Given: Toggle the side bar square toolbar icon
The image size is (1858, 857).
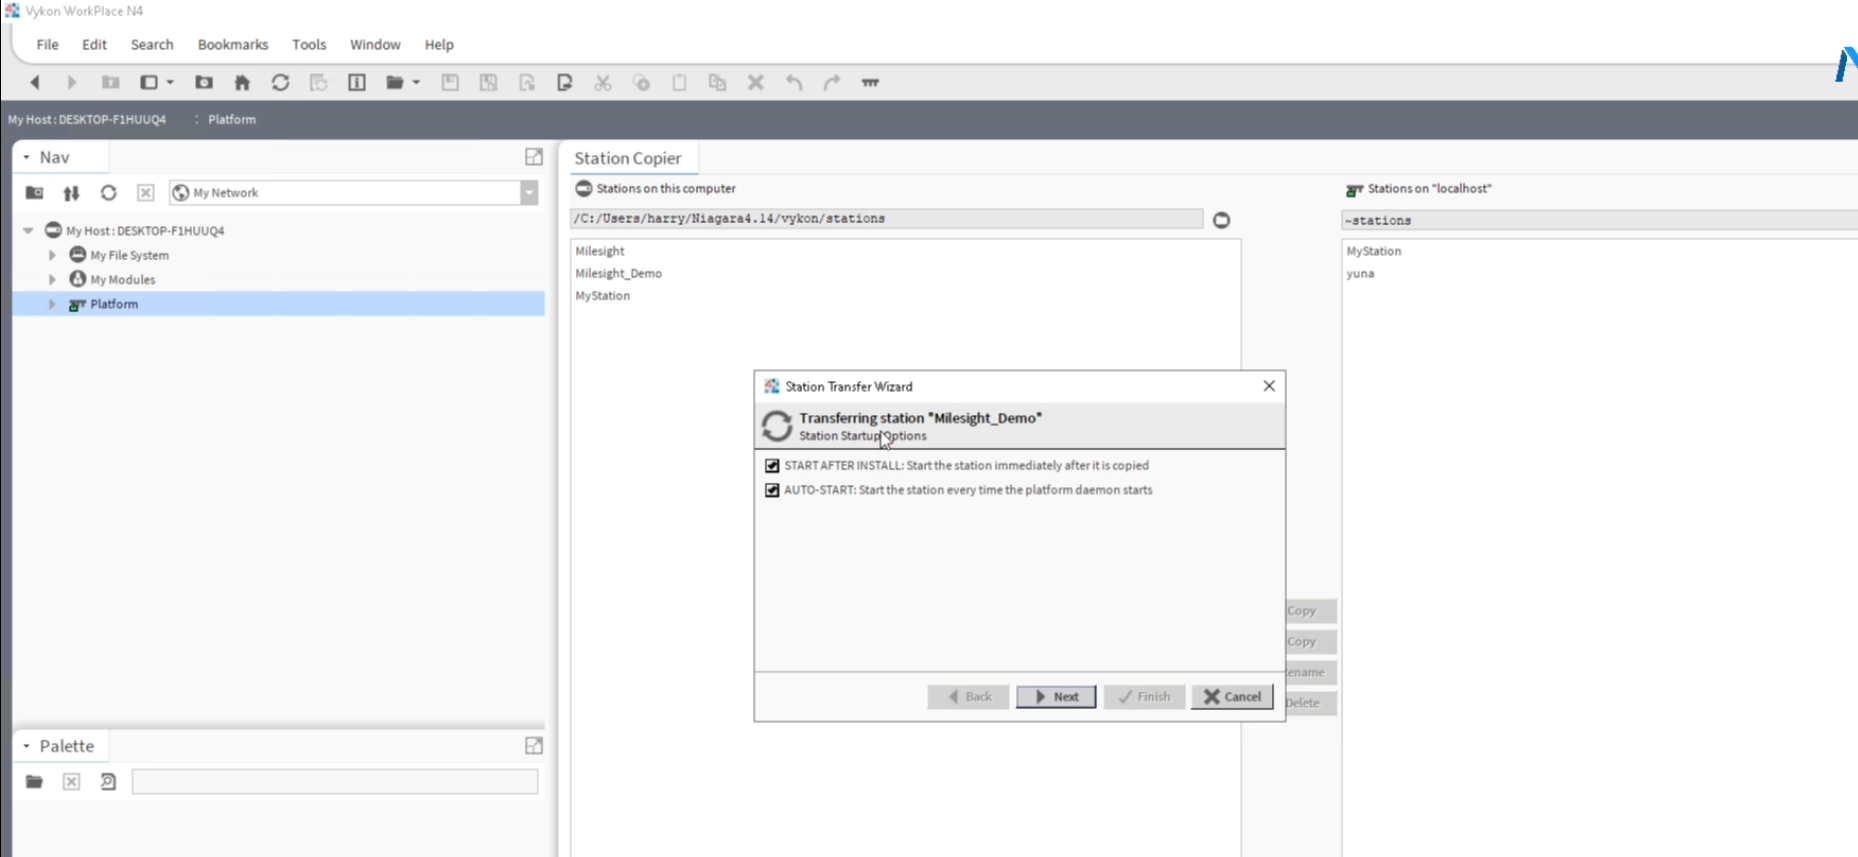Looking at the screenshot, I should 149,83.
